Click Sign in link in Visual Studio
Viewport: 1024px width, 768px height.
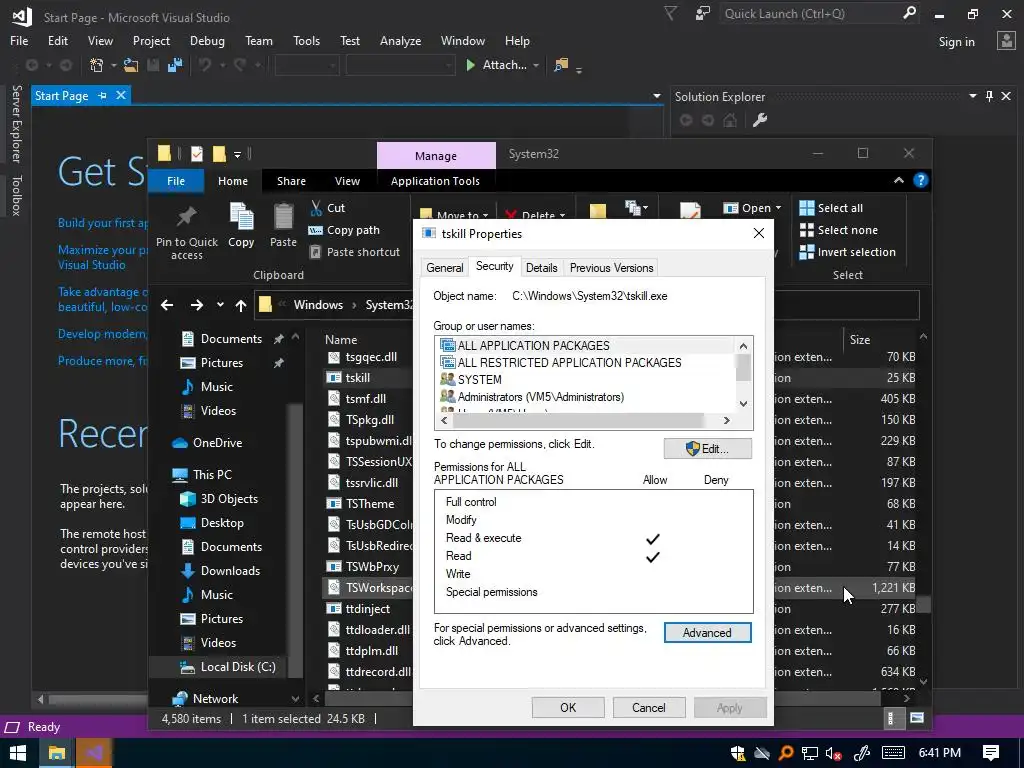click(x=957, y=42)
